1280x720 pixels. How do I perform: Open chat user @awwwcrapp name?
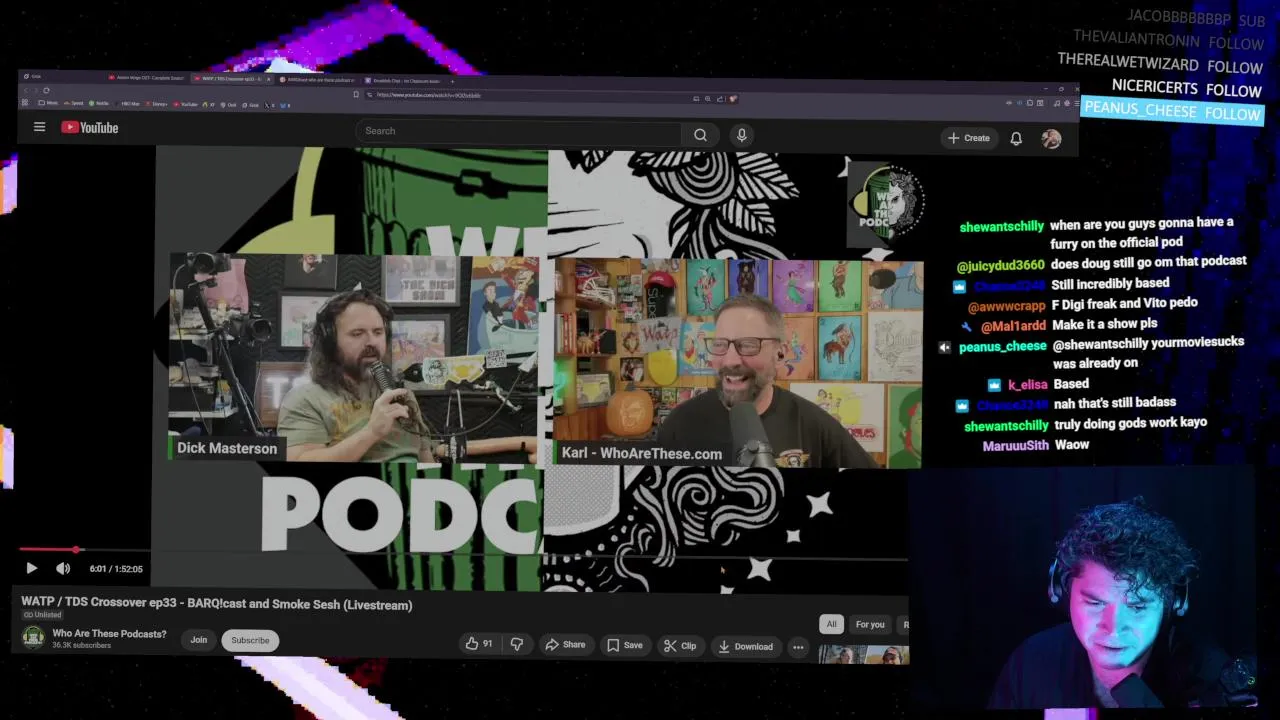coord(1006,306)
